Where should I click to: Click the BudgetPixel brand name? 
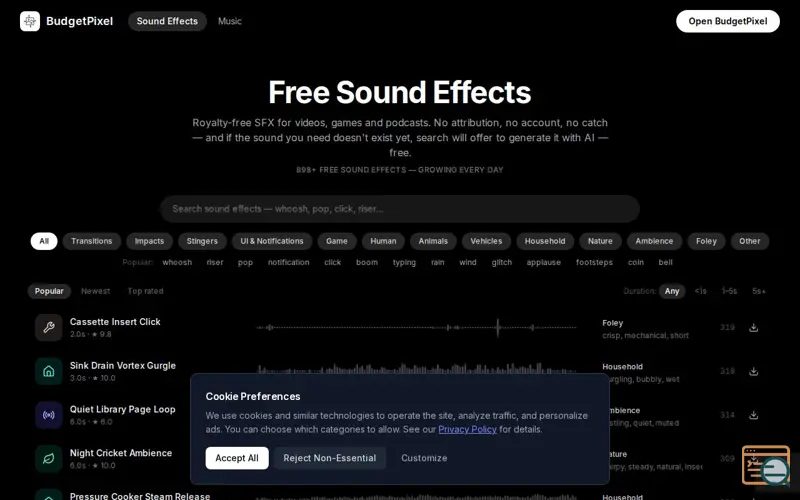coord(80,21)
